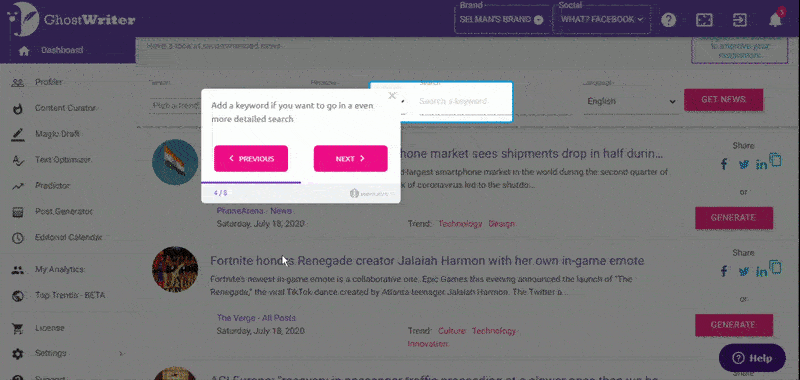Click the logout icon in header
Viewport: 800px width, 380px height.
click(739, 20)
